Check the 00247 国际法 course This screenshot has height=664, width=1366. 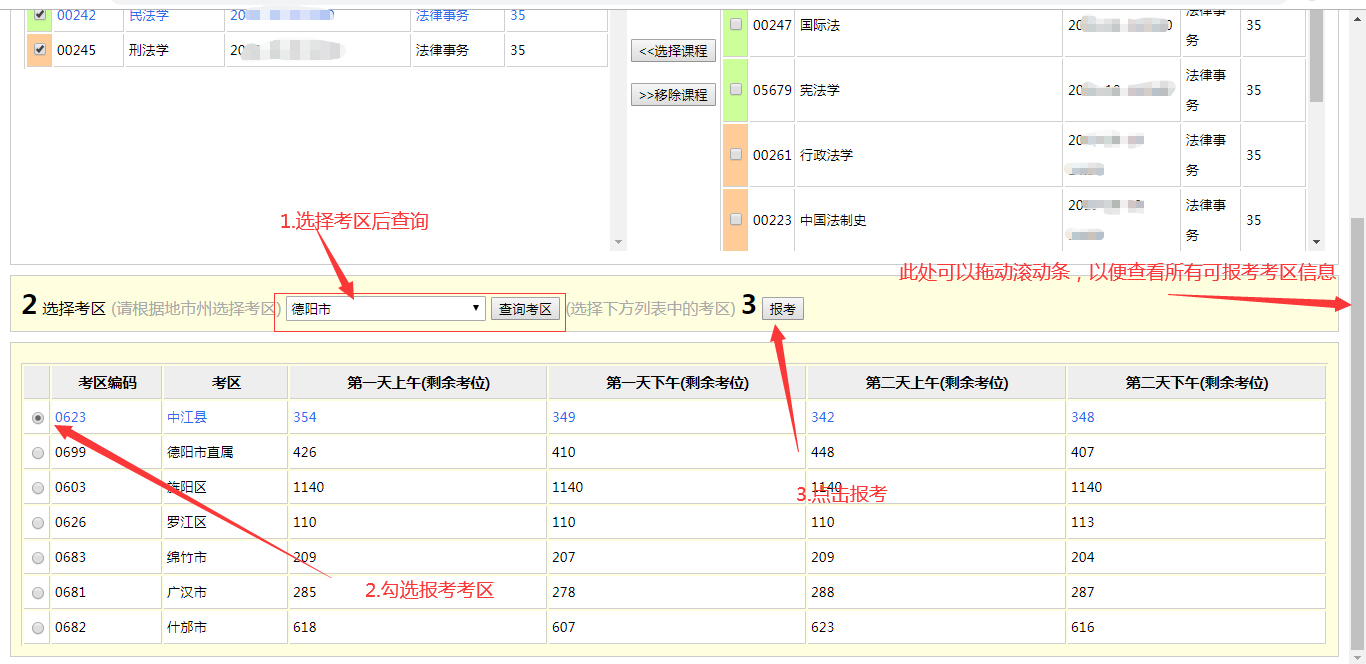point(735,25)
